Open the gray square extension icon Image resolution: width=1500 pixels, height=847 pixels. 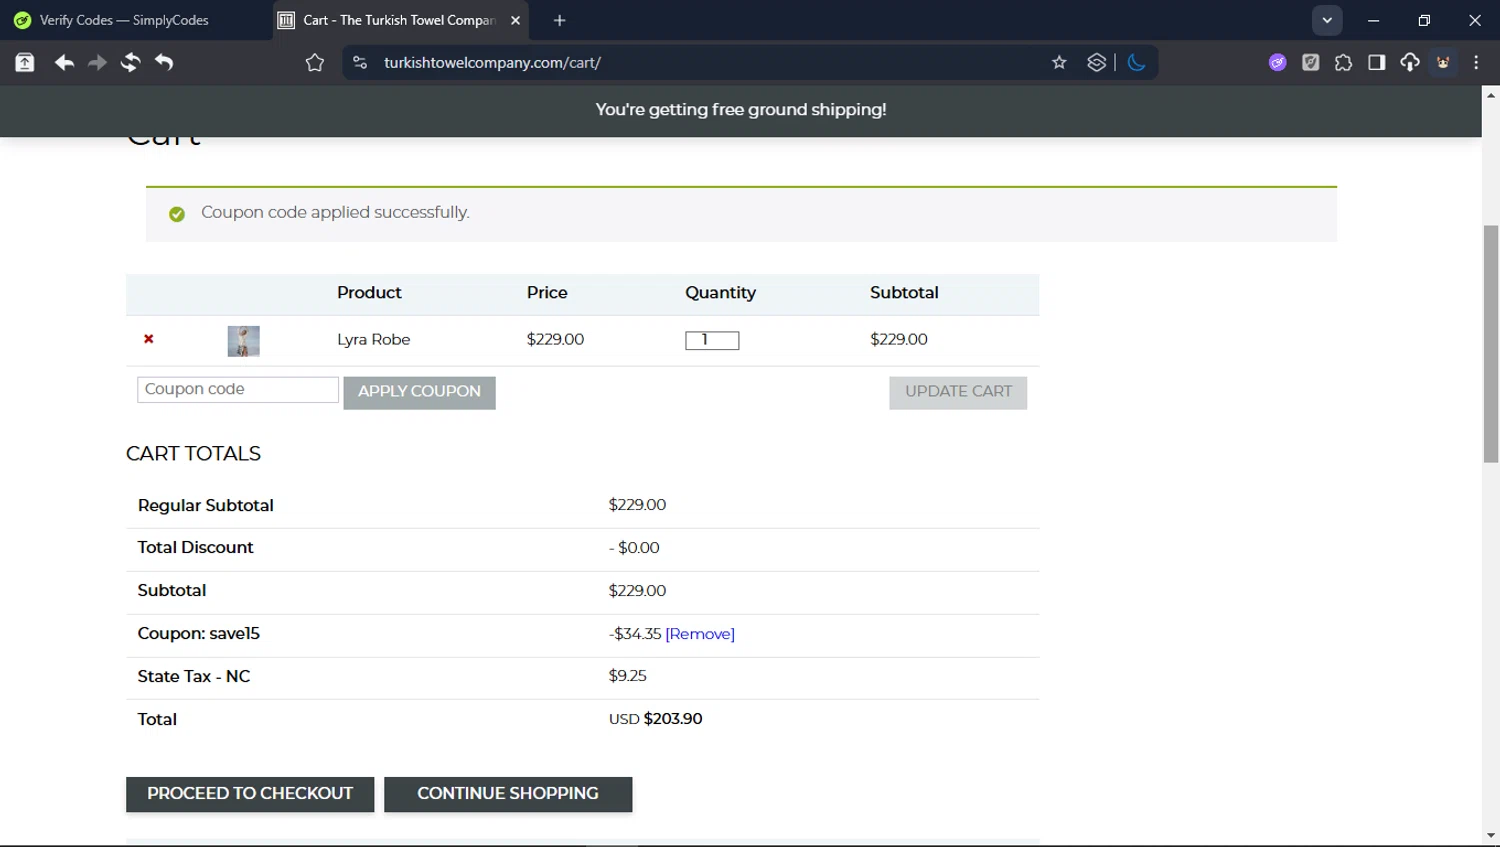click(x=1311, y=63)
